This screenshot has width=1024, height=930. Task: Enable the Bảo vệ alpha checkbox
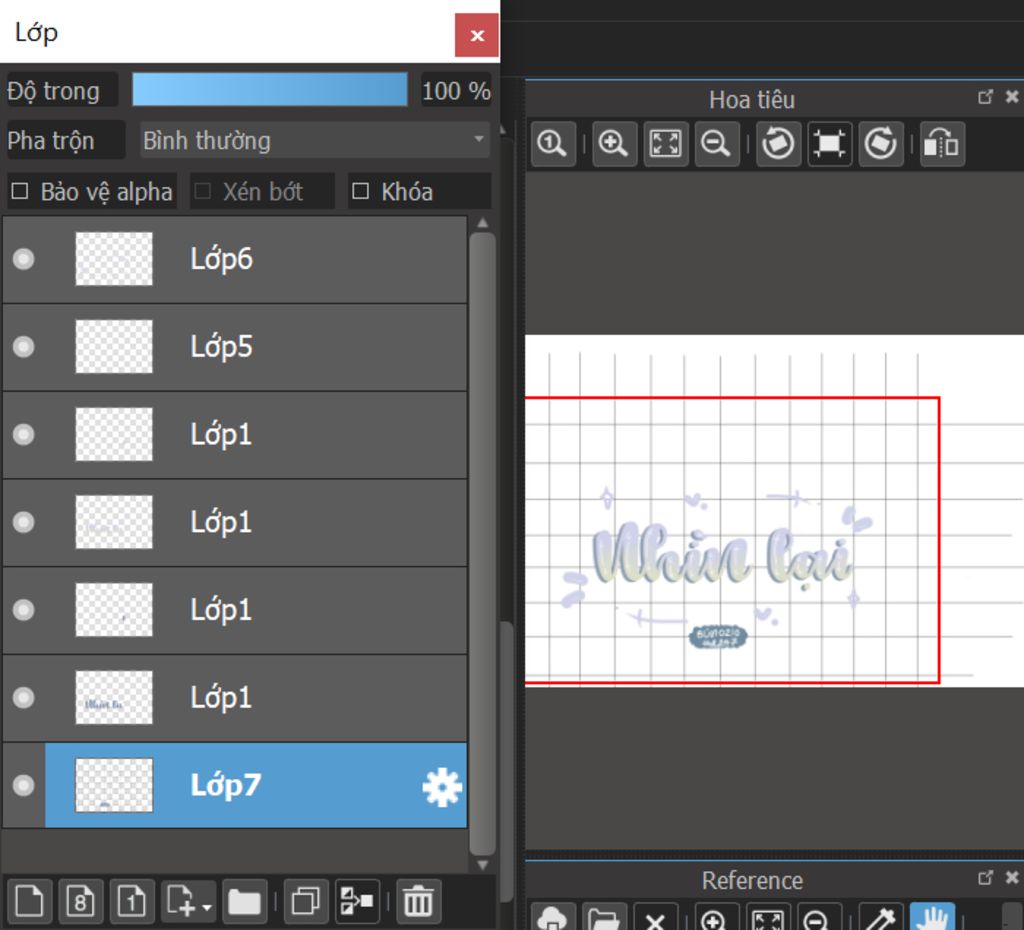20,191
